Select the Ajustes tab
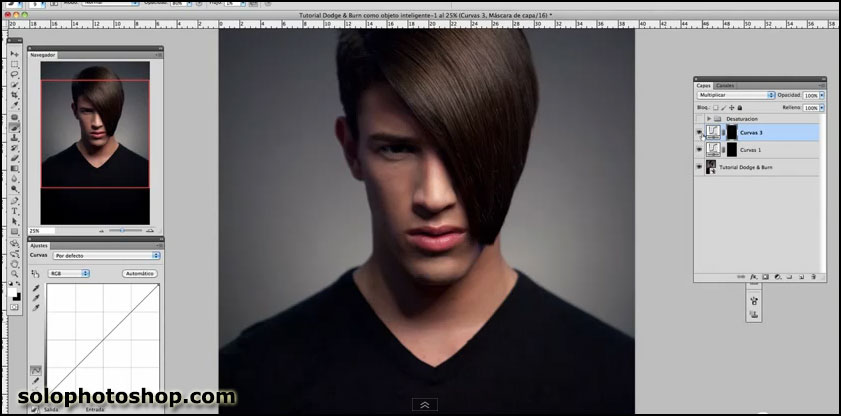This screenshot has height=416, width=841. [x=39, y=246]
